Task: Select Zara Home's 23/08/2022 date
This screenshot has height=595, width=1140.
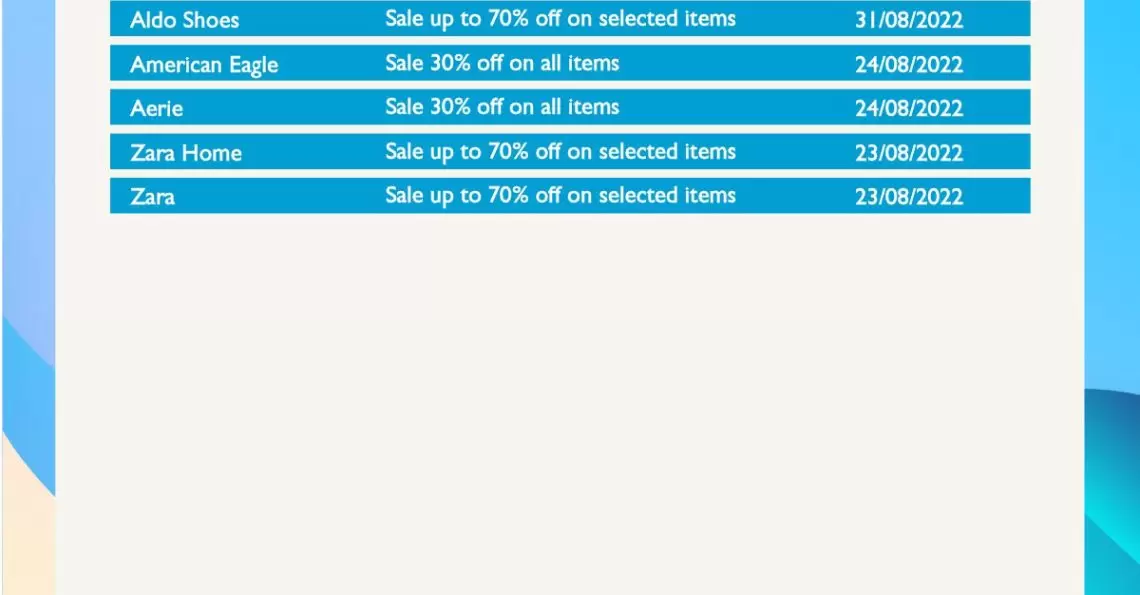Action: pyautogui.click(x=909, y=153)
